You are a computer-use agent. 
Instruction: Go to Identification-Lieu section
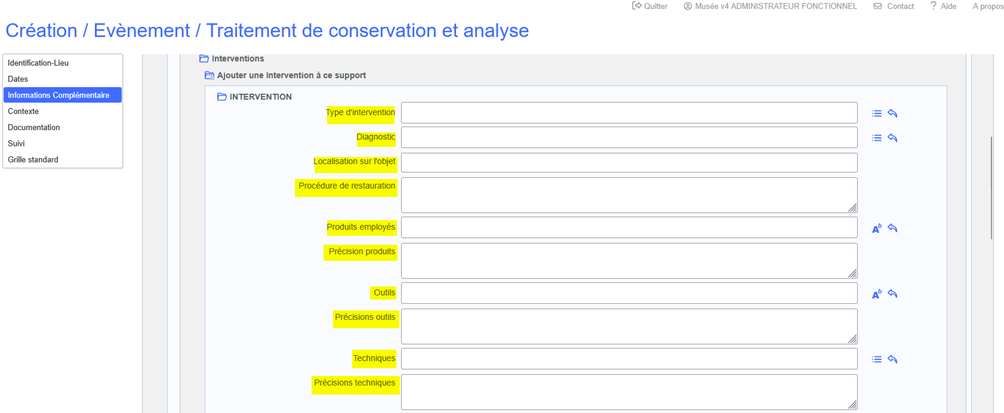click(38, 63)
